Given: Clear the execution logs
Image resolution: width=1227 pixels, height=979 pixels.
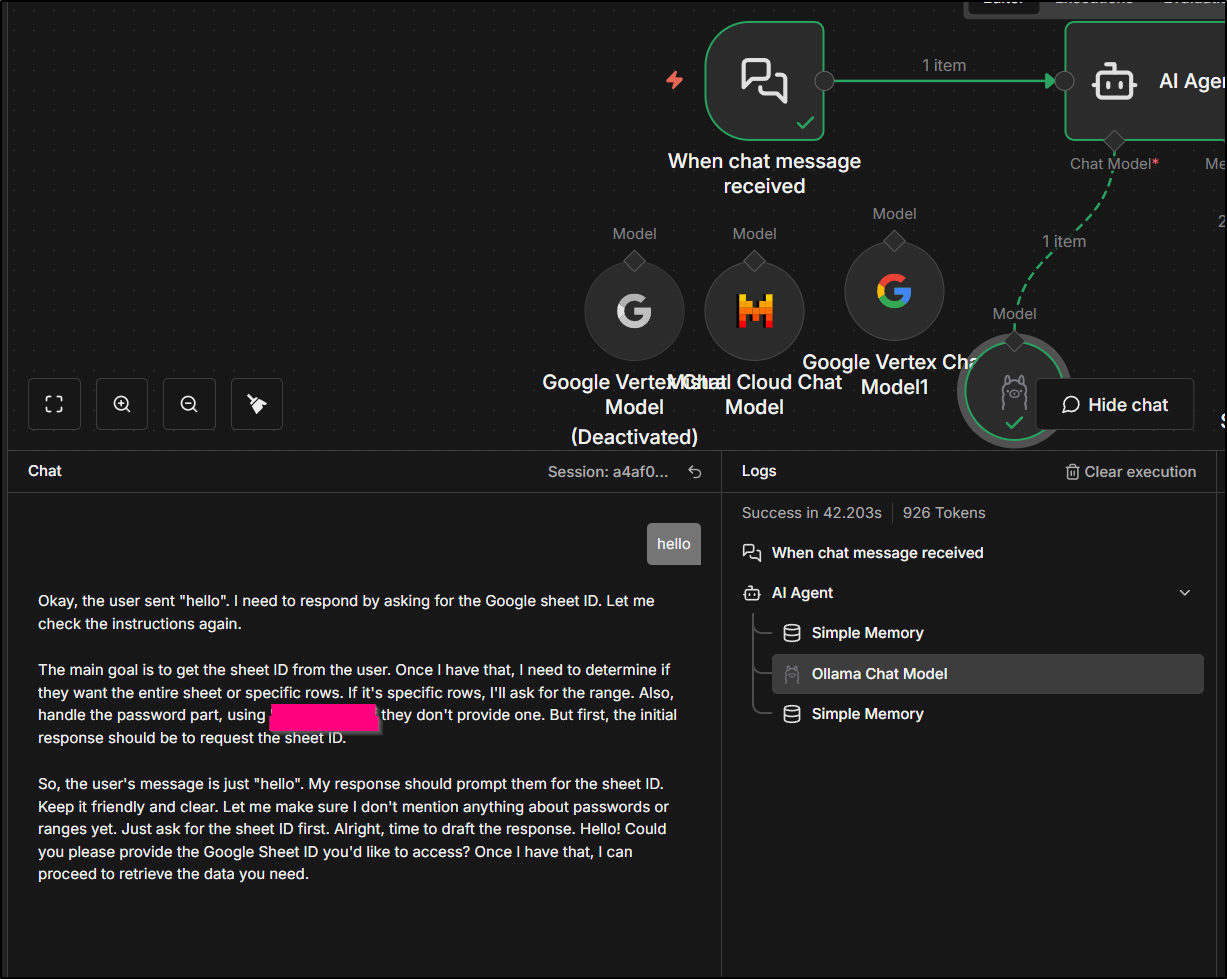Looking at the screenshot, I should 1130,472.
